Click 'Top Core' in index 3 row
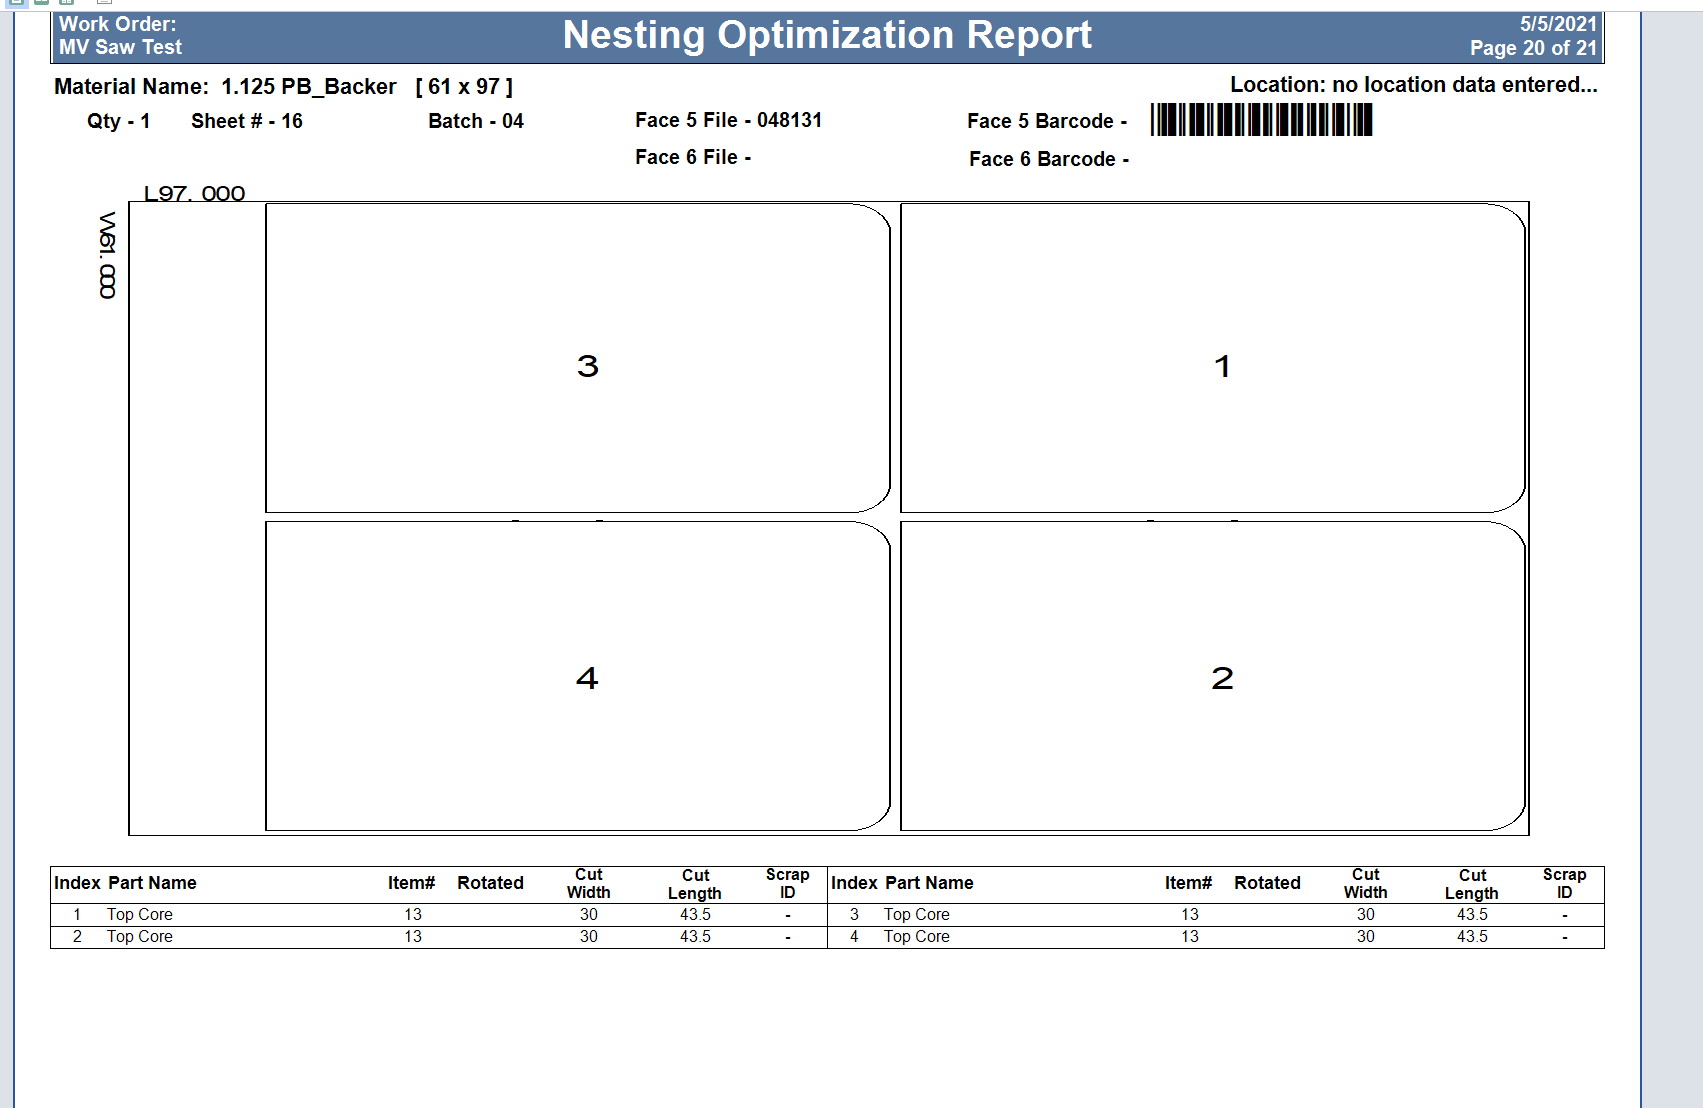This screenshot has width=1703, height=1108. 917,914
